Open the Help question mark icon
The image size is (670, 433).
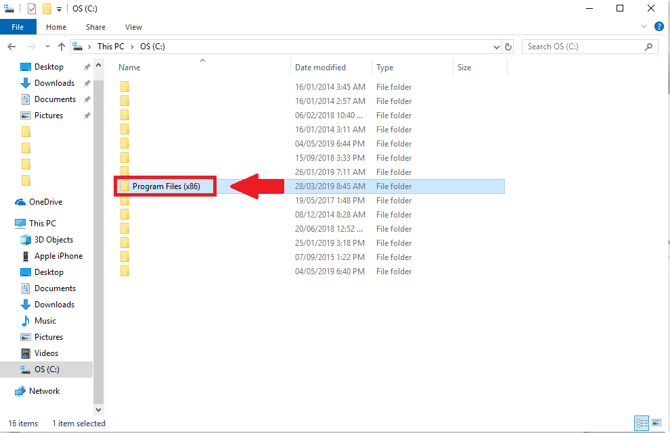click(661, 27)
